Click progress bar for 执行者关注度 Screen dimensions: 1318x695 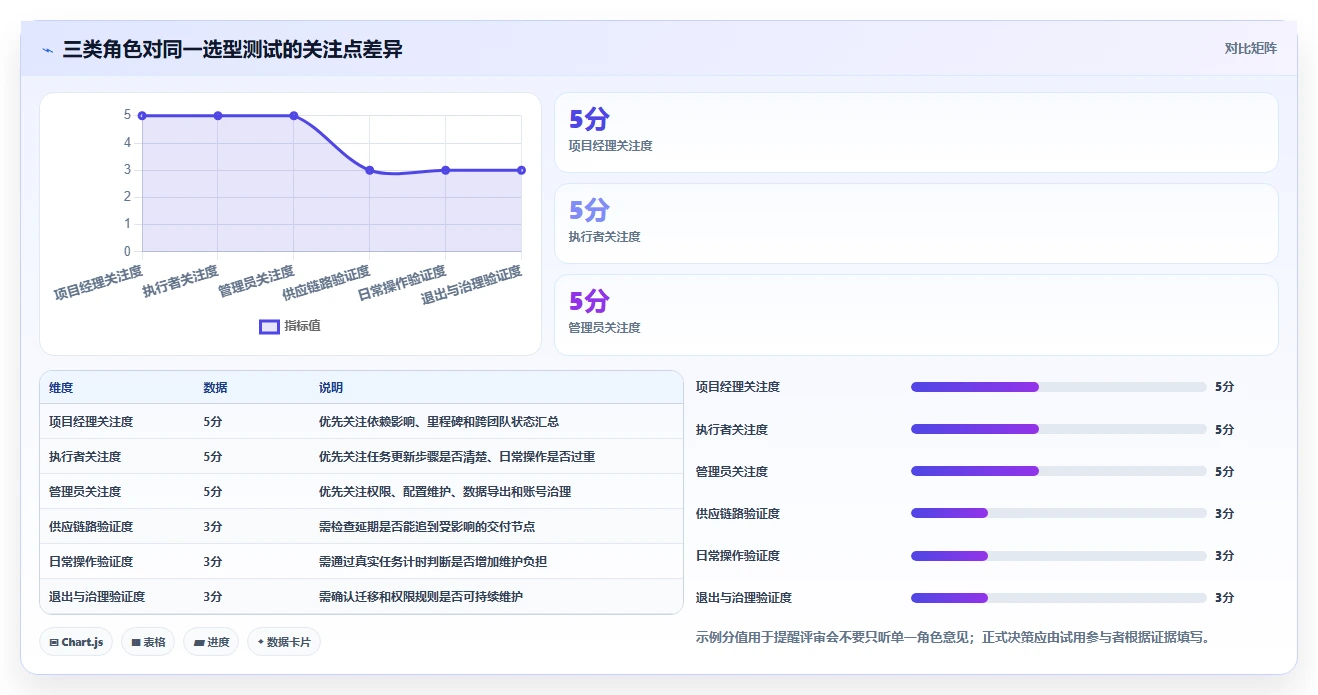click(x=1058, y=429)
